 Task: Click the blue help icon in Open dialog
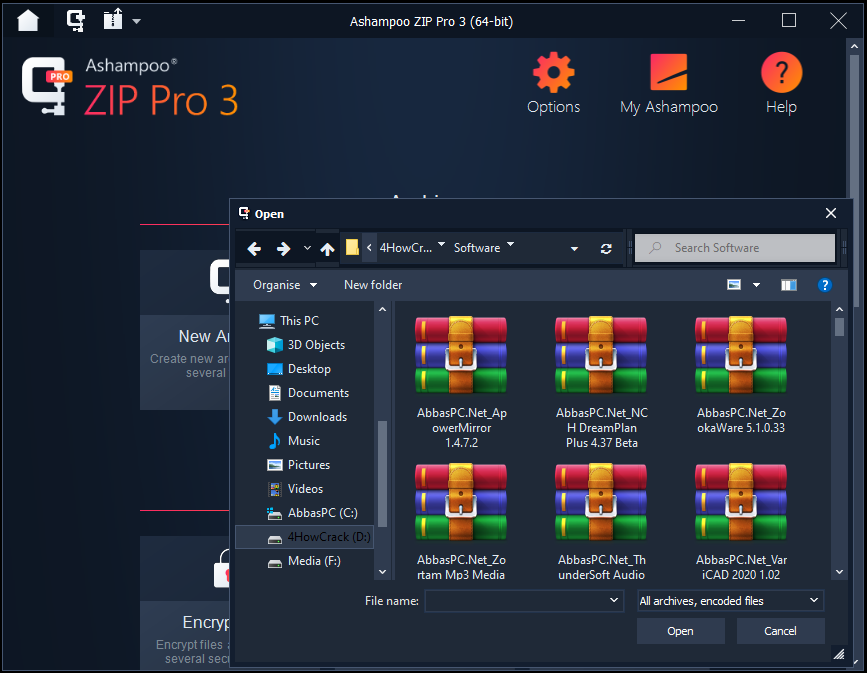[824, 285]
